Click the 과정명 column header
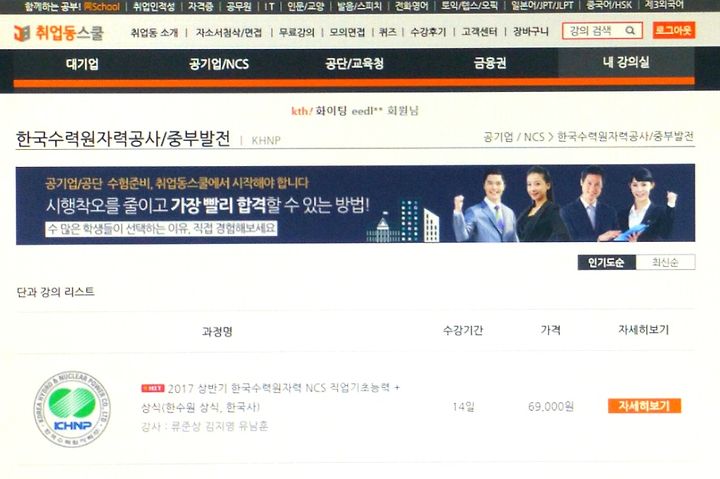Image resolution: width=720 pixels, height=479 pixels. (x=217, y=332)
